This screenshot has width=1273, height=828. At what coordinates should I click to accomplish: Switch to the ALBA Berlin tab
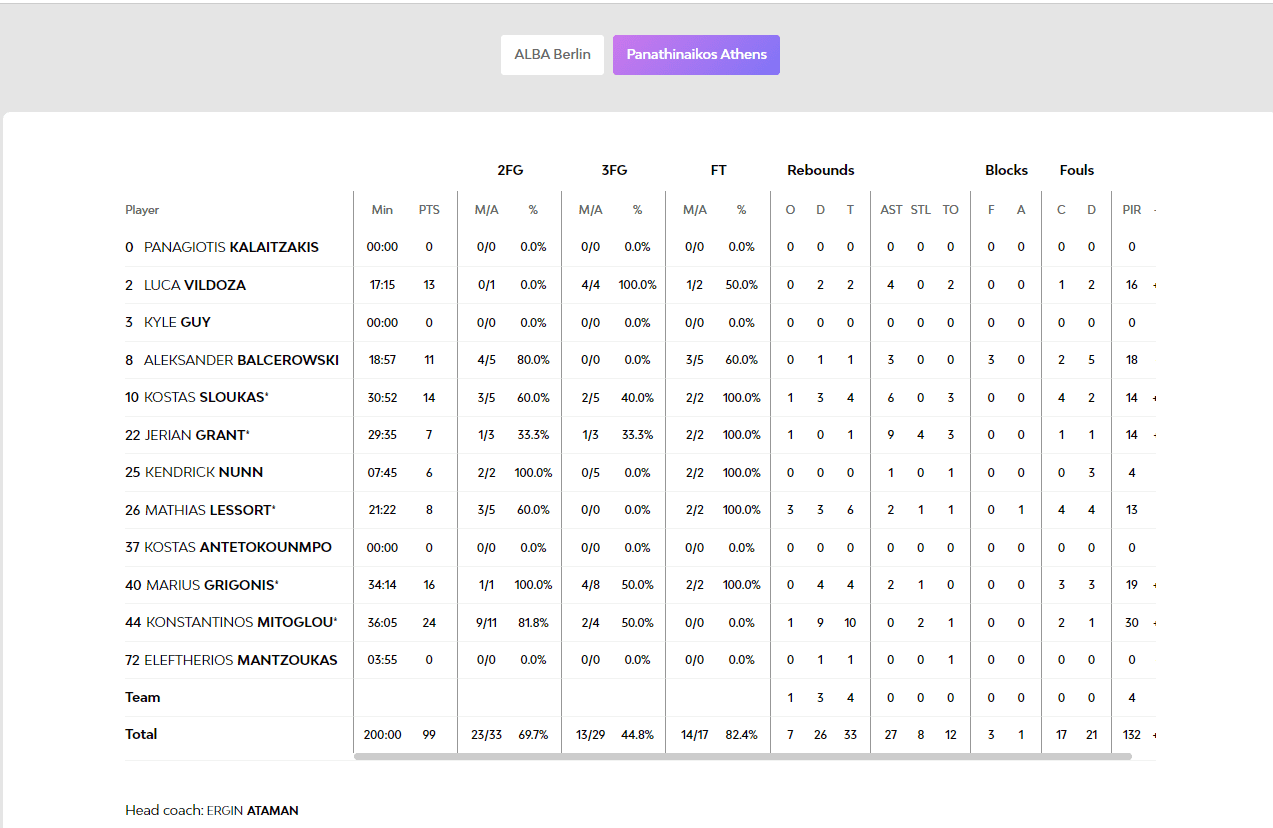[552, 55]
